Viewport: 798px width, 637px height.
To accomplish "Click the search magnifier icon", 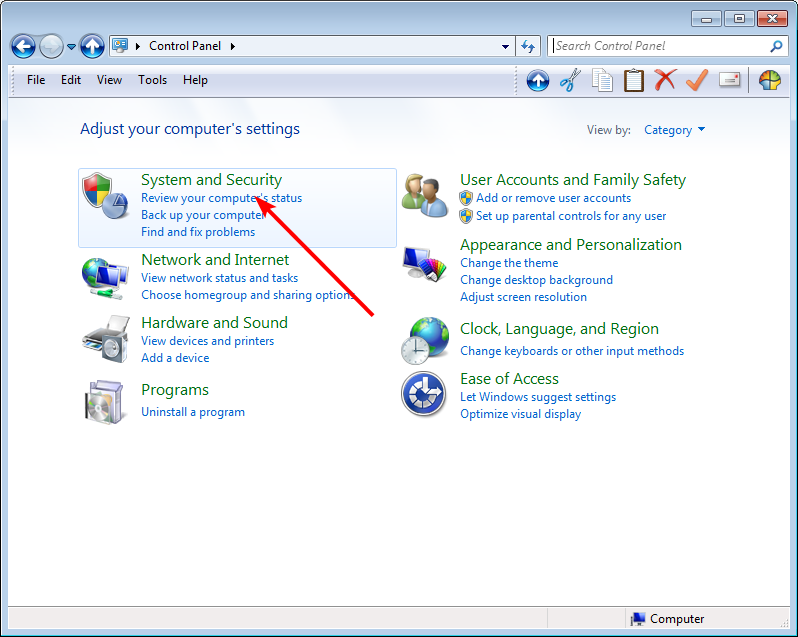I will coord(776,46).
